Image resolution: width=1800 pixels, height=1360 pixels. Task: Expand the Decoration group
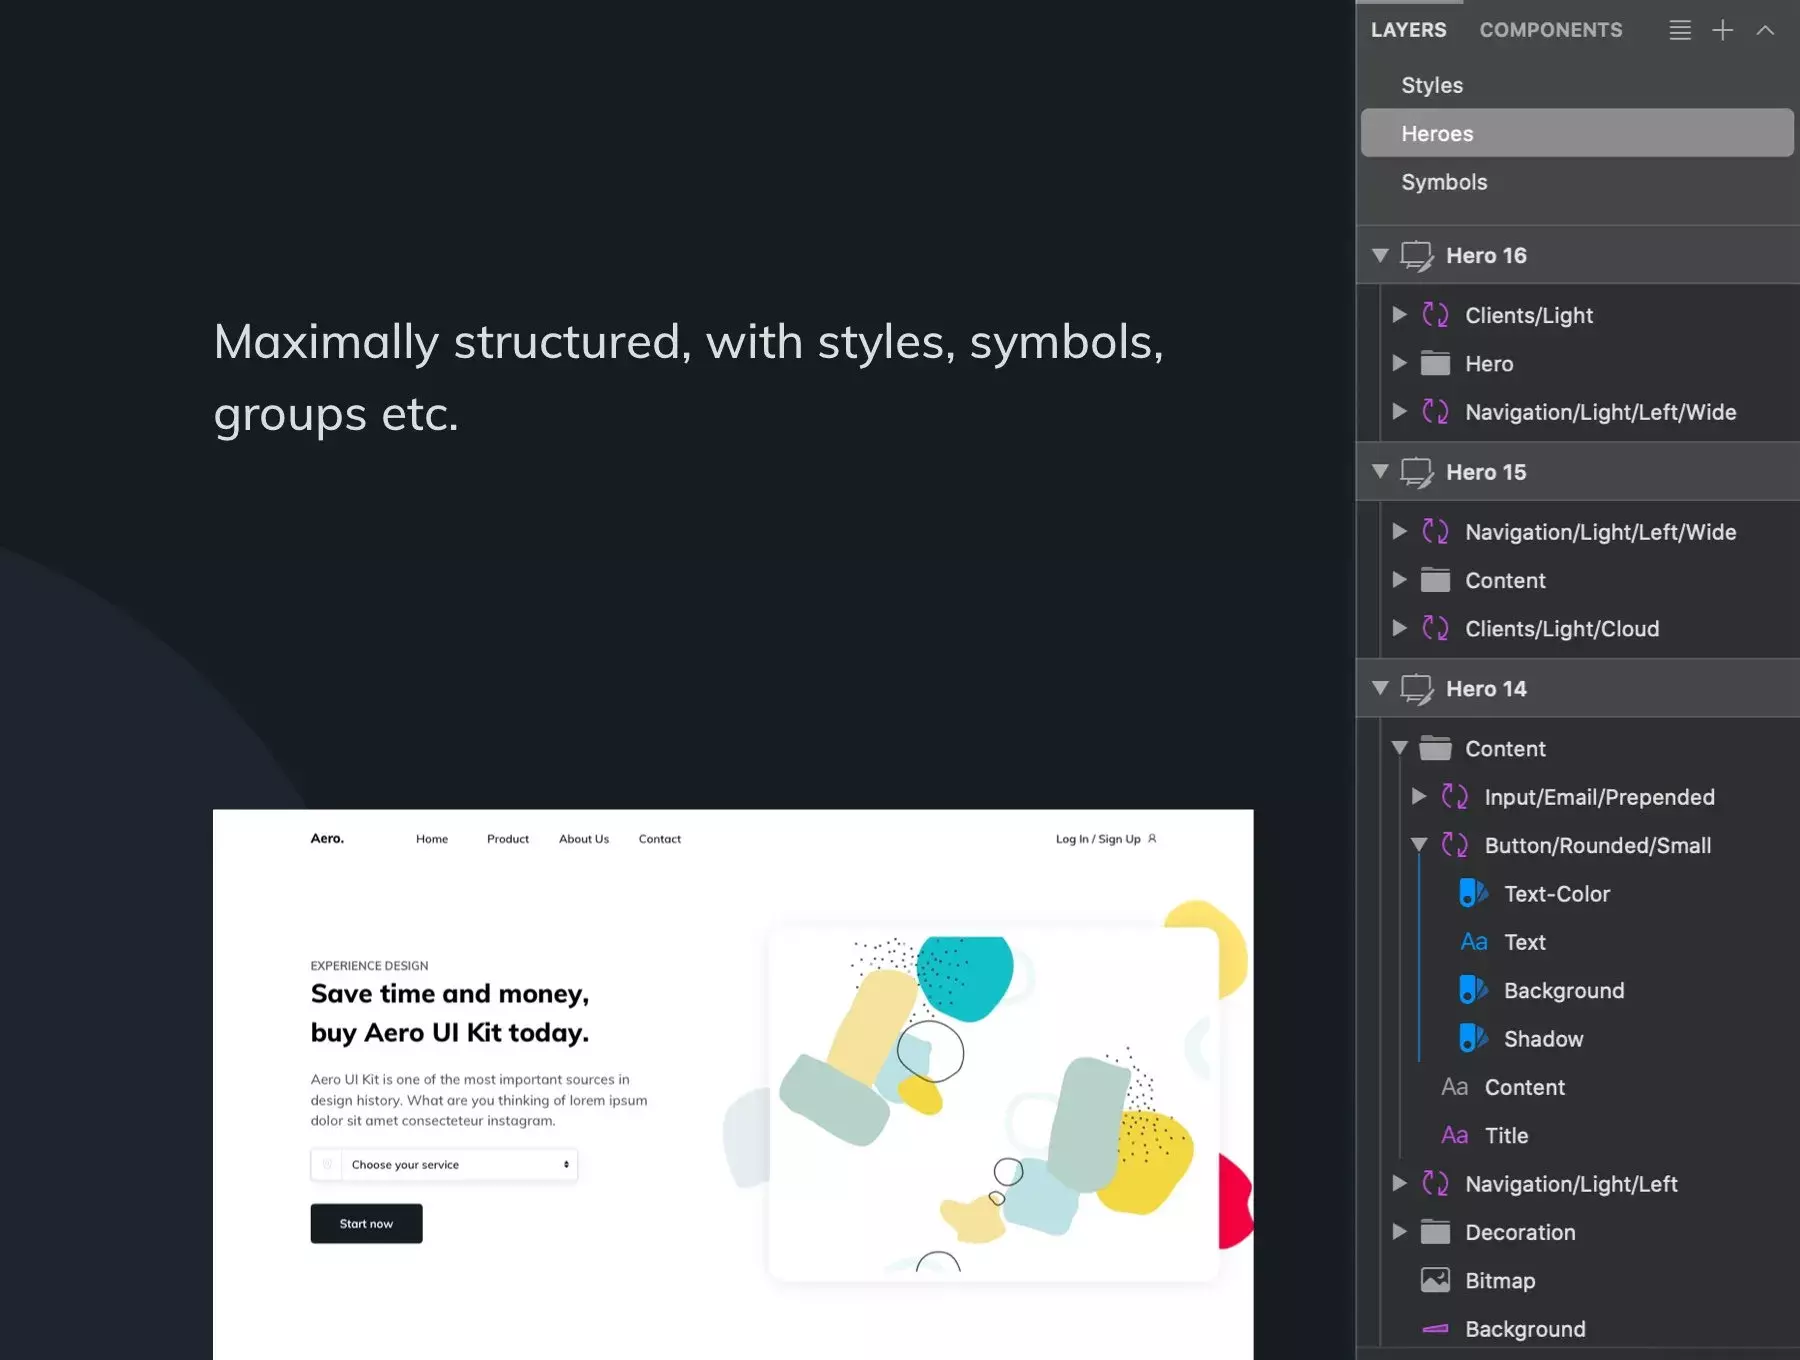(x=1400, y=1231)
